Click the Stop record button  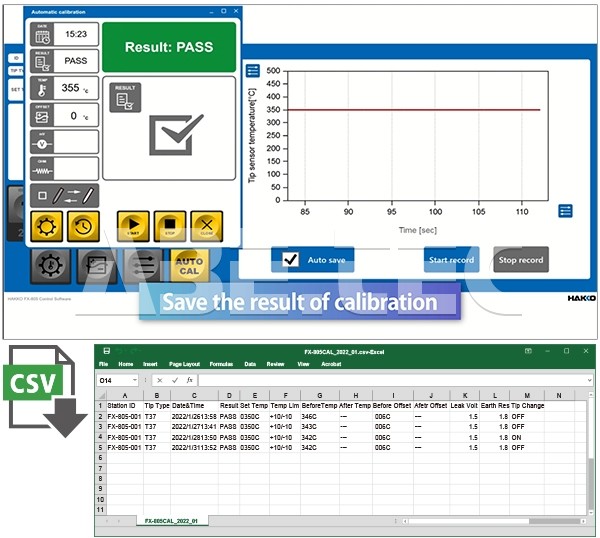coord(521,260)
